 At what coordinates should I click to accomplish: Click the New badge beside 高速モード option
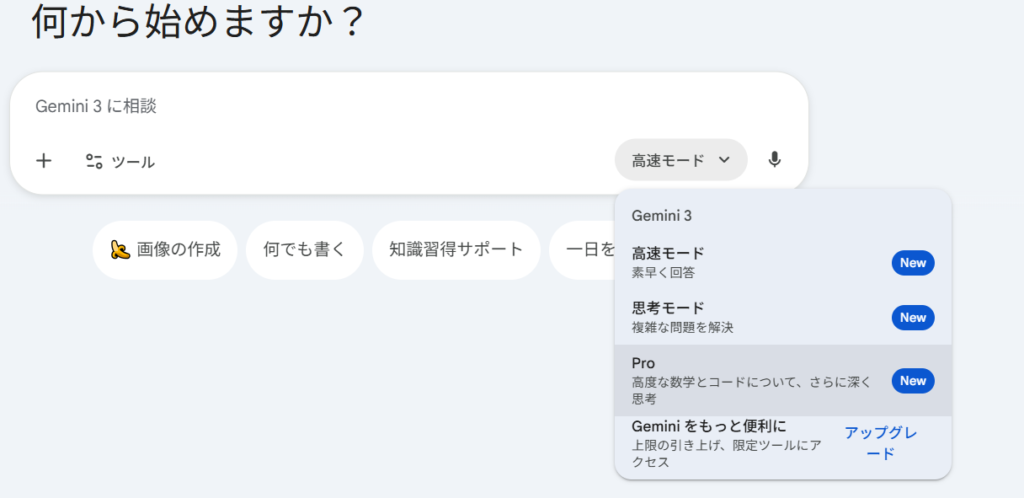click(x=912, y=263)
